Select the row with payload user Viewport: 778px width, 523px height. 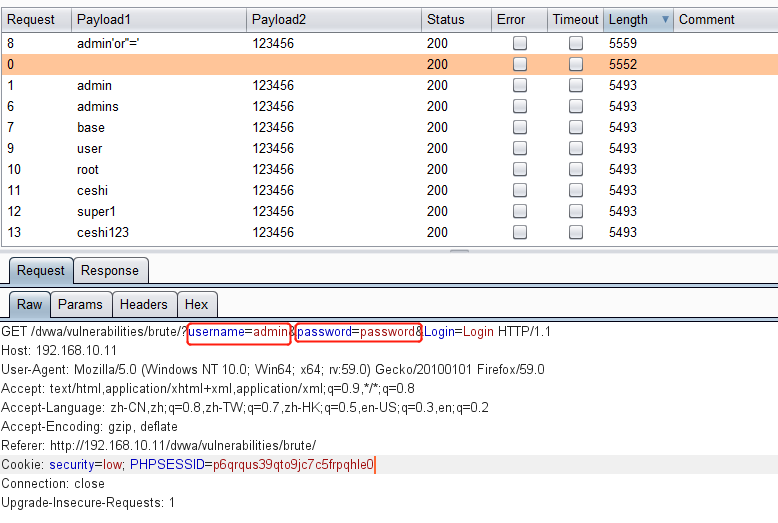coord(389,148)
